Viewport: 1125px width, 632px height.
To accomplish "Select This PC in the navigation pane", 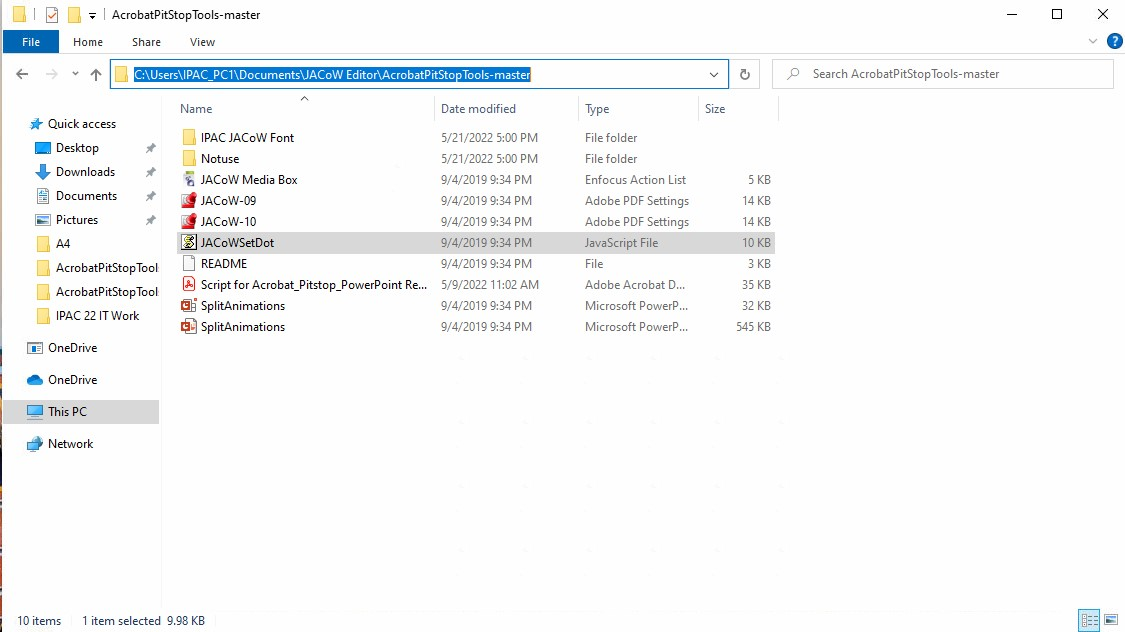I will coord(67,412).
